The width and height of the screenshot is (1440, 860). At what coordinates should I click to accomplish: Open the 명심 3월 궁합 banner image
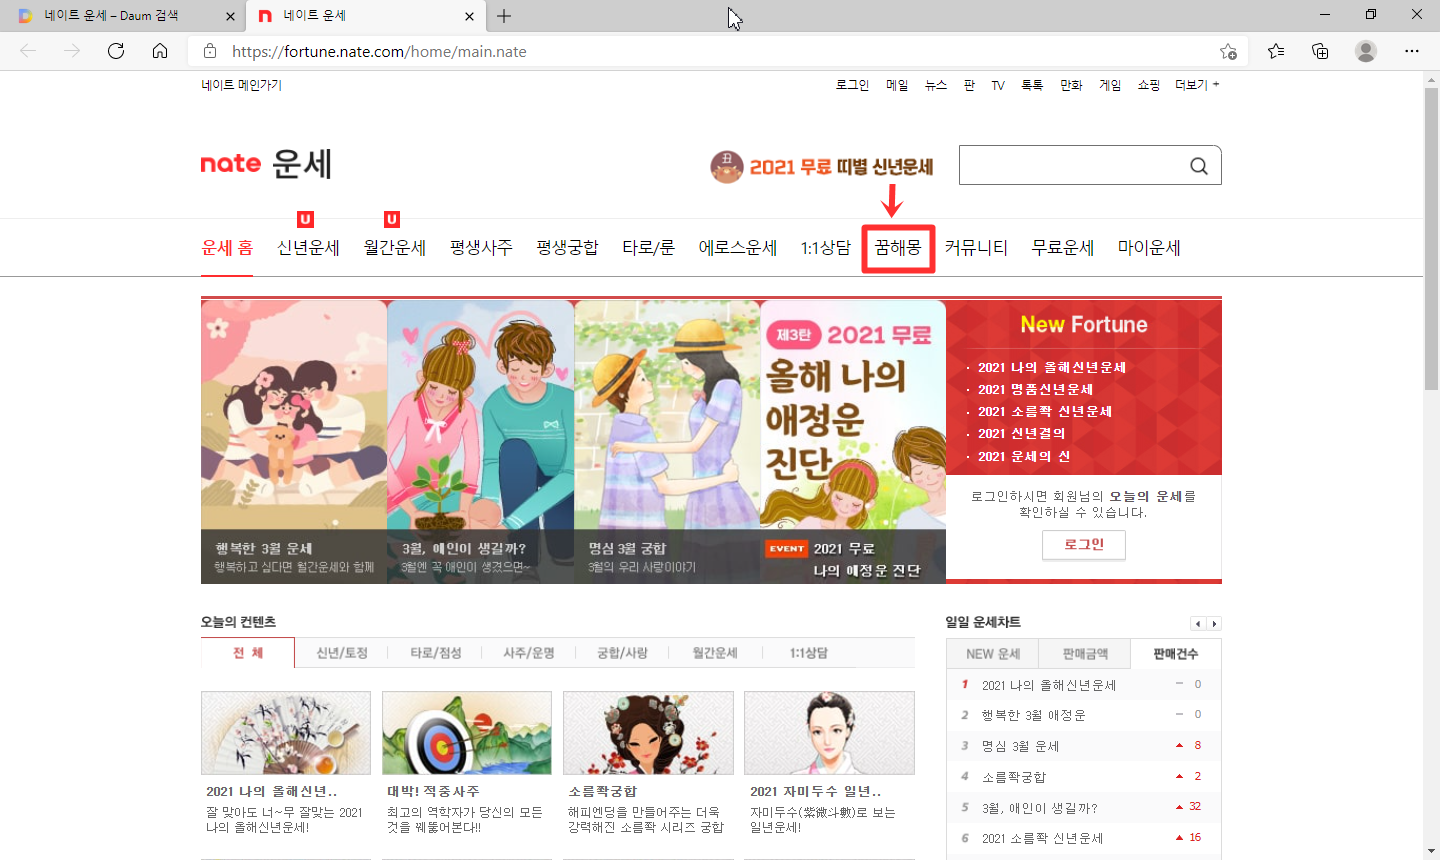tap(667, 441)
